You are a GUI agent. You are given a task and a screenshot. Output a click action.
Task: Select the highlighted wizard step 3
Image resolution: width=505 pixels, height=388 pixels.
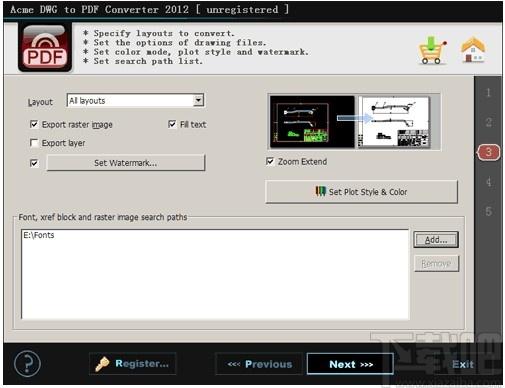(x=489, y=152)
